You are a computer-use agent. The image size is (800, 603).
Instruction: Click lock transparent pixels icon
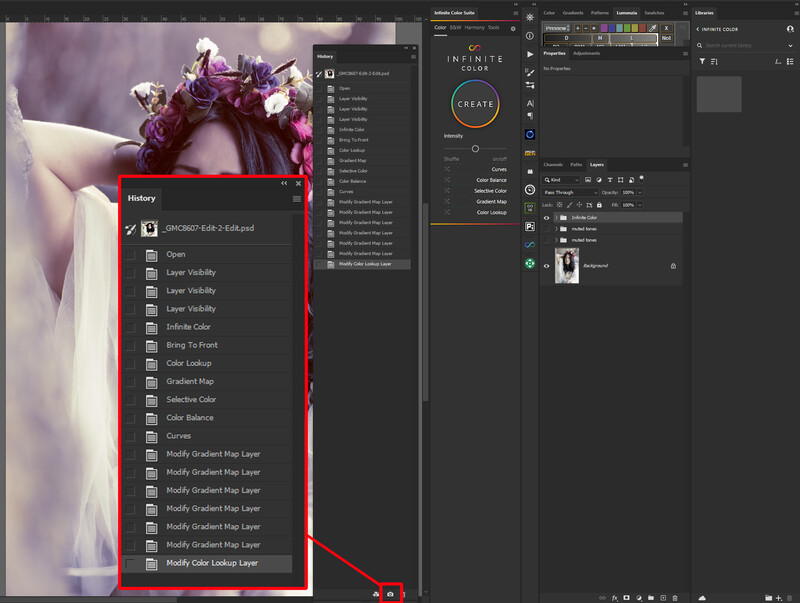pos(560,205)
